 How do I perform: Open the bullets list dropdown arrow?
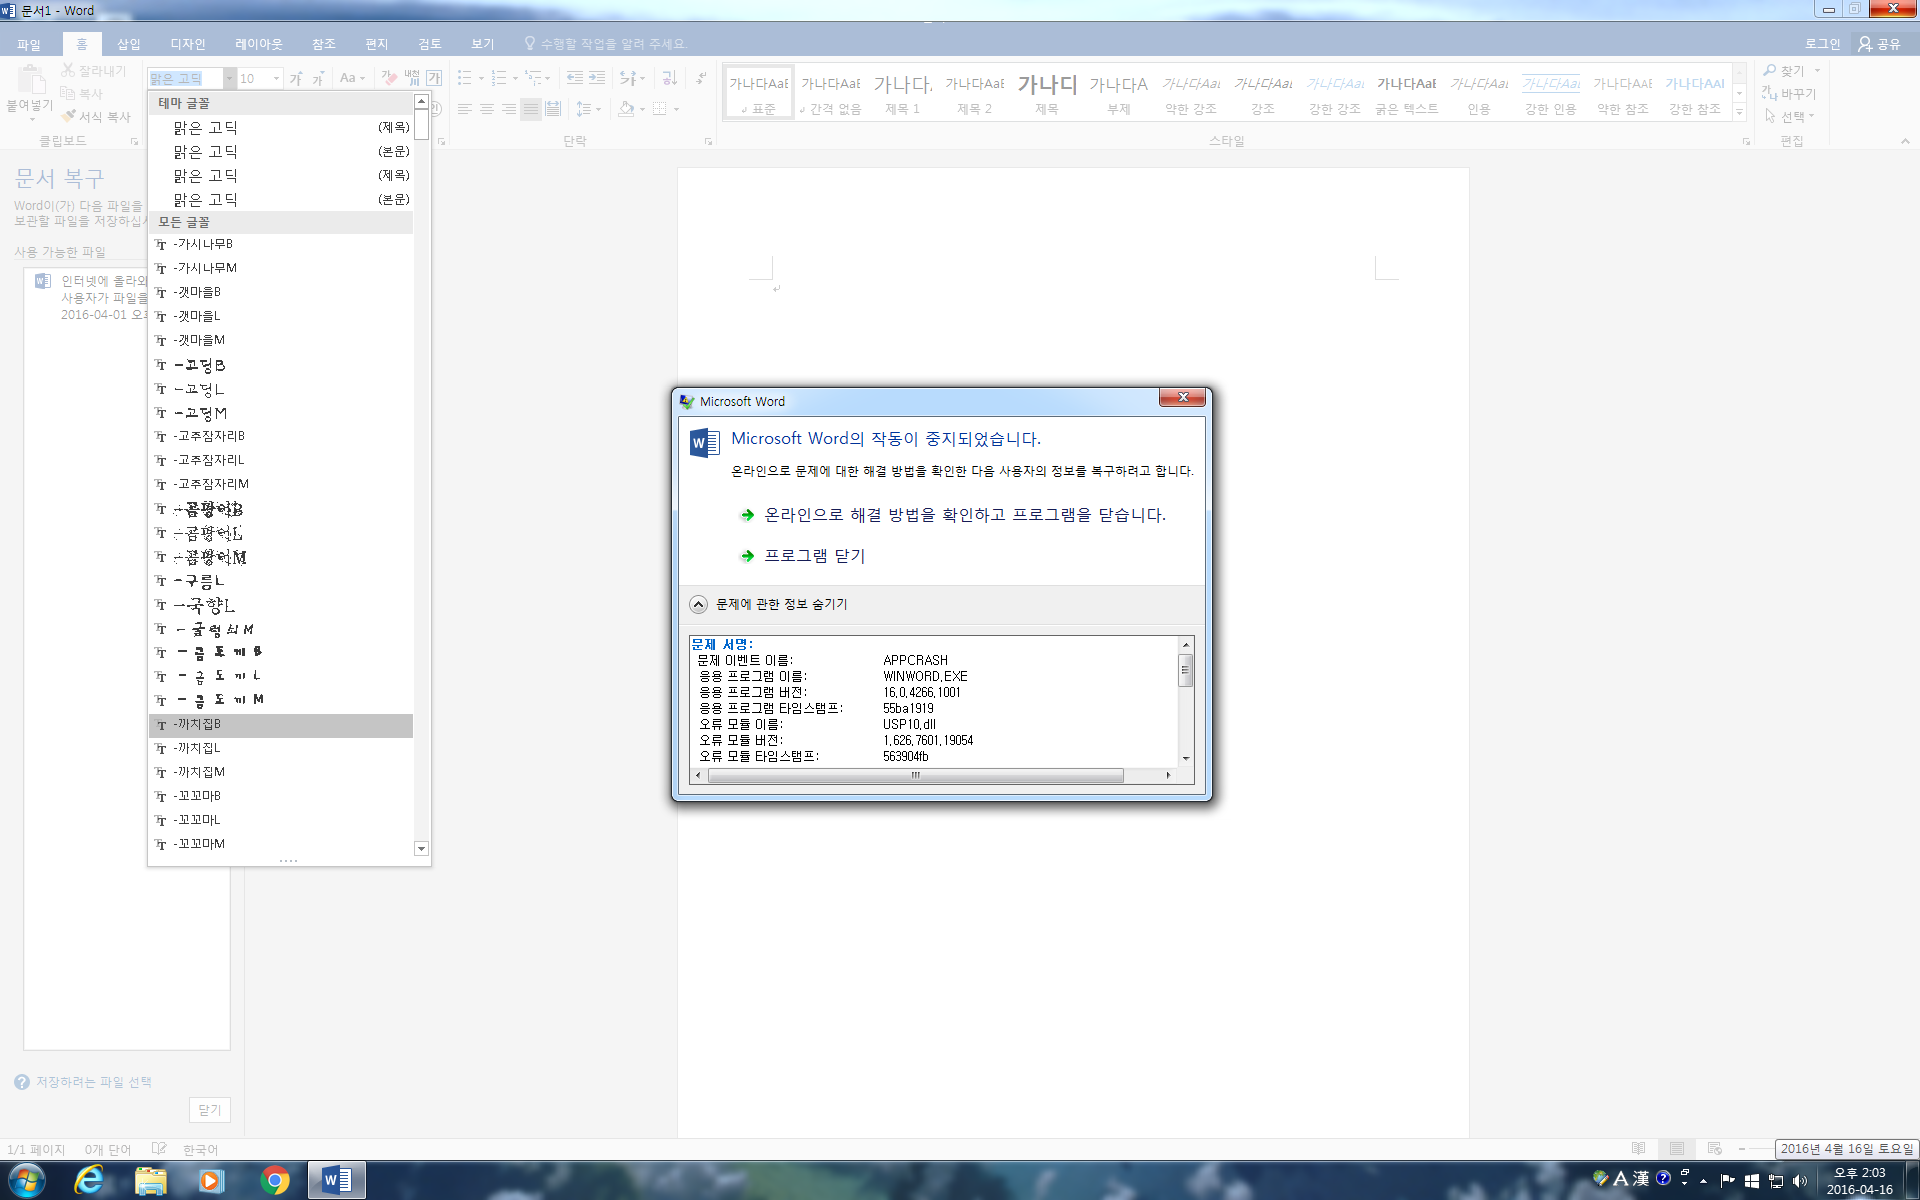481,78
